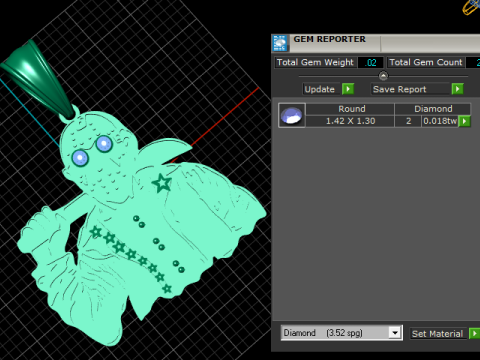This screenshot has height=360, width=480.
Task: Select the dark green pendant bail
Action: (38, 79)
